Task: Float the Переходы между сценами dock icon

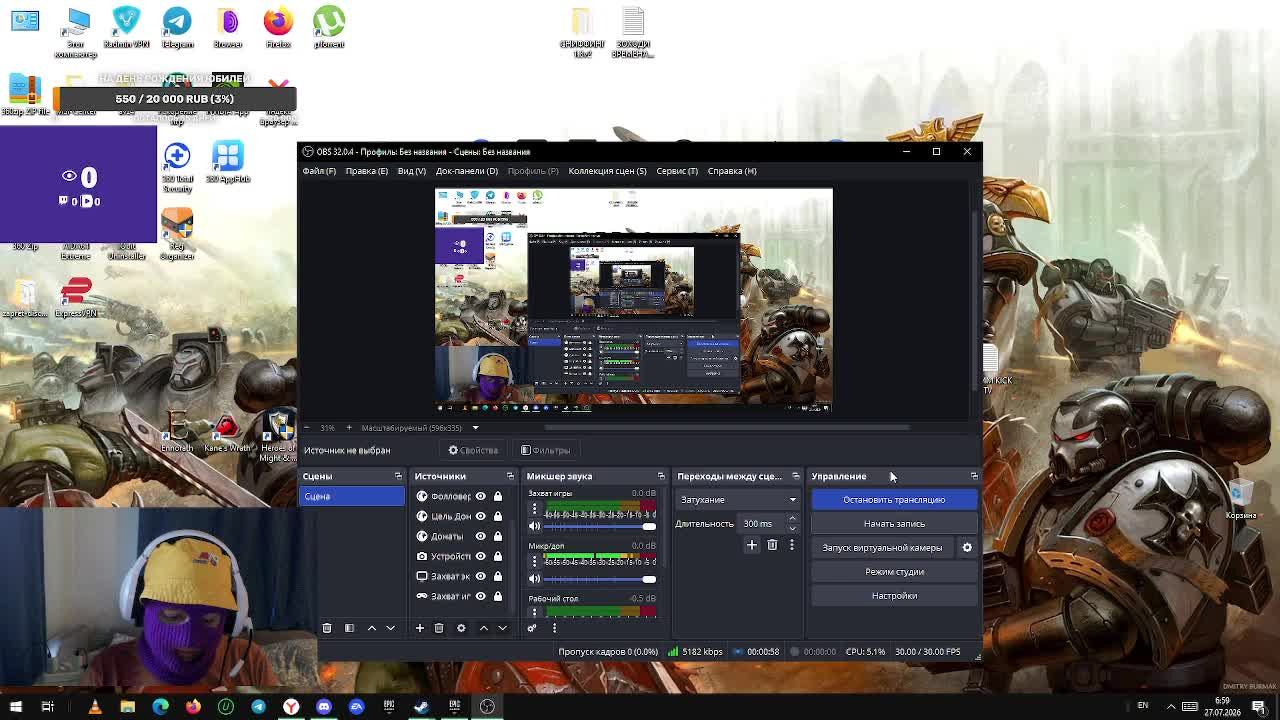Action: click(x=796, y=476)
